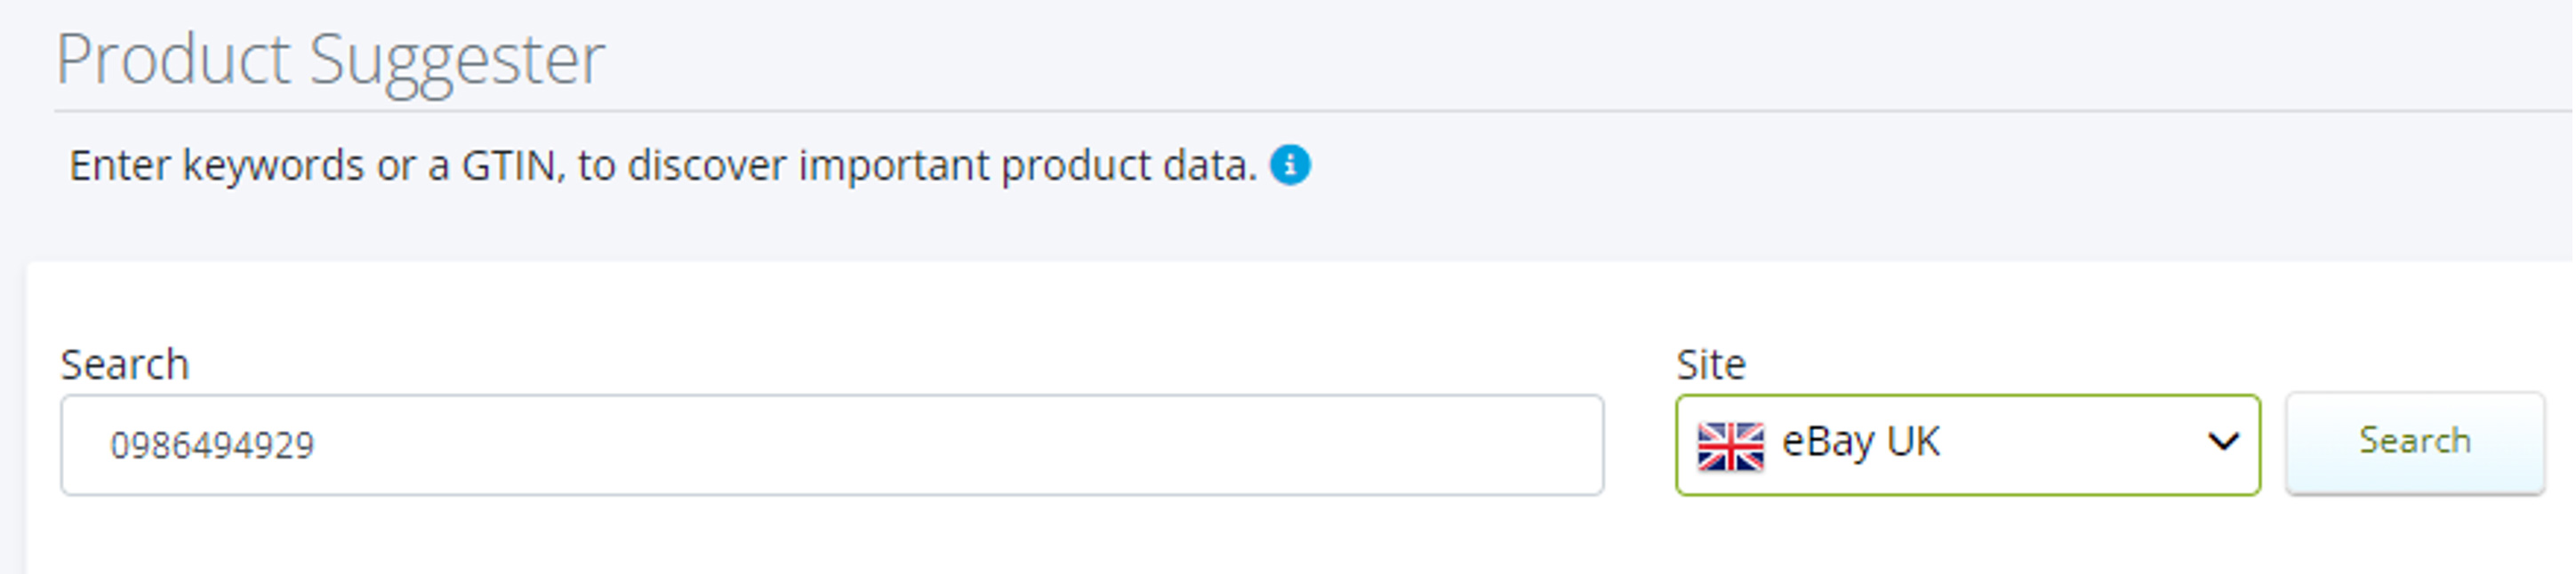This screenshot has height=574, width=2576.
Task: Focus the Search keywords input field
Action: click(832, 445)
